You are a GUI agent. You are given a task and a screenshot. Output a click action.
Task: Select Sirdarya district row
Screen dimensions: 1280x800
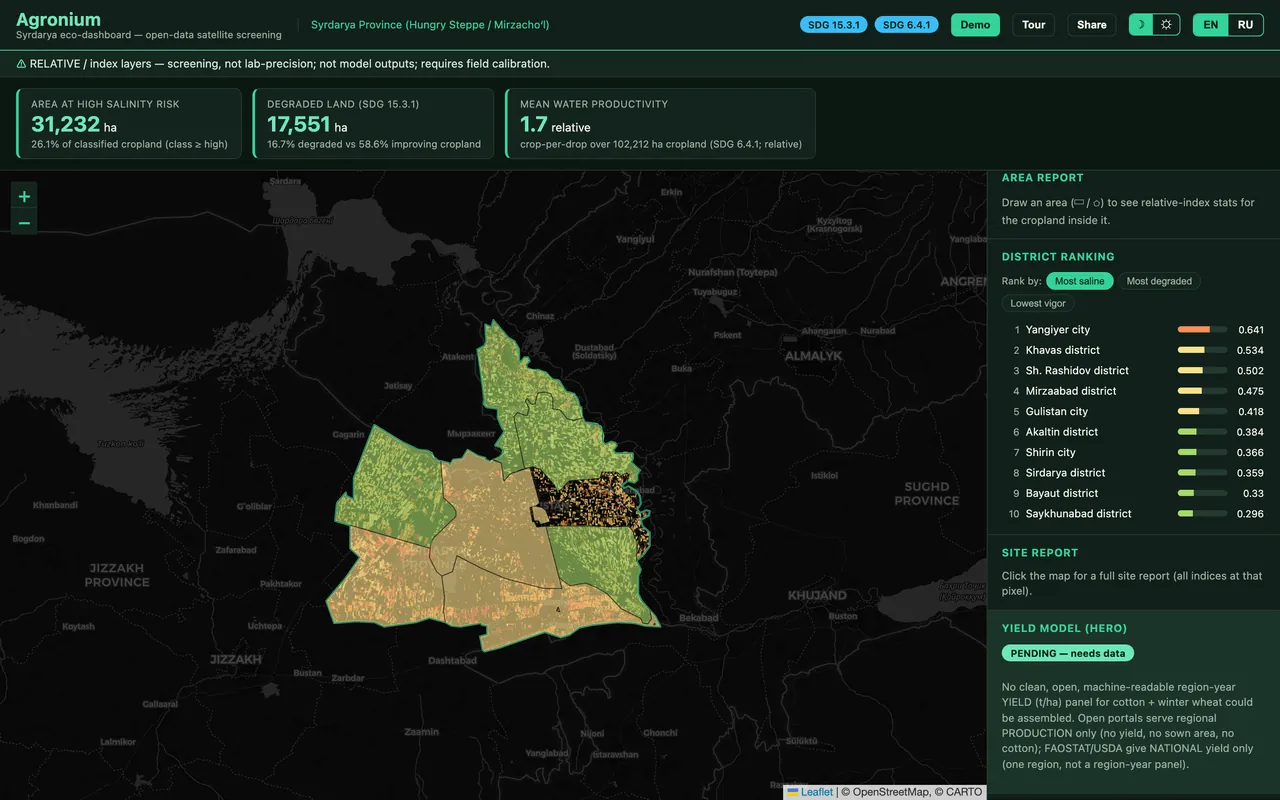tap(1134, 473)
